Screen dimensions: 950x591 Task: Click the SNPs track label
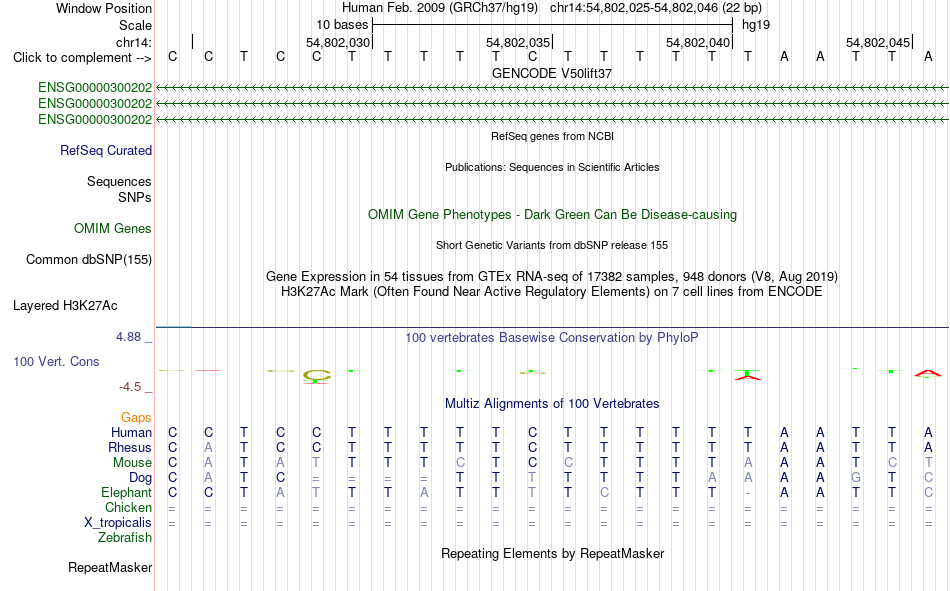point(135,198)
